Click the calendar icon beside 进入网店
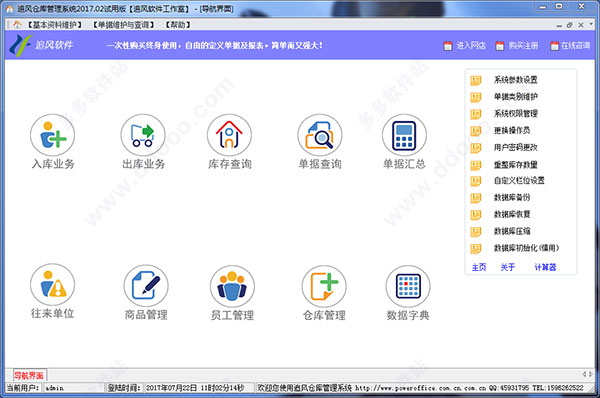This screenshot has width=600, height=398. (448, 46)
